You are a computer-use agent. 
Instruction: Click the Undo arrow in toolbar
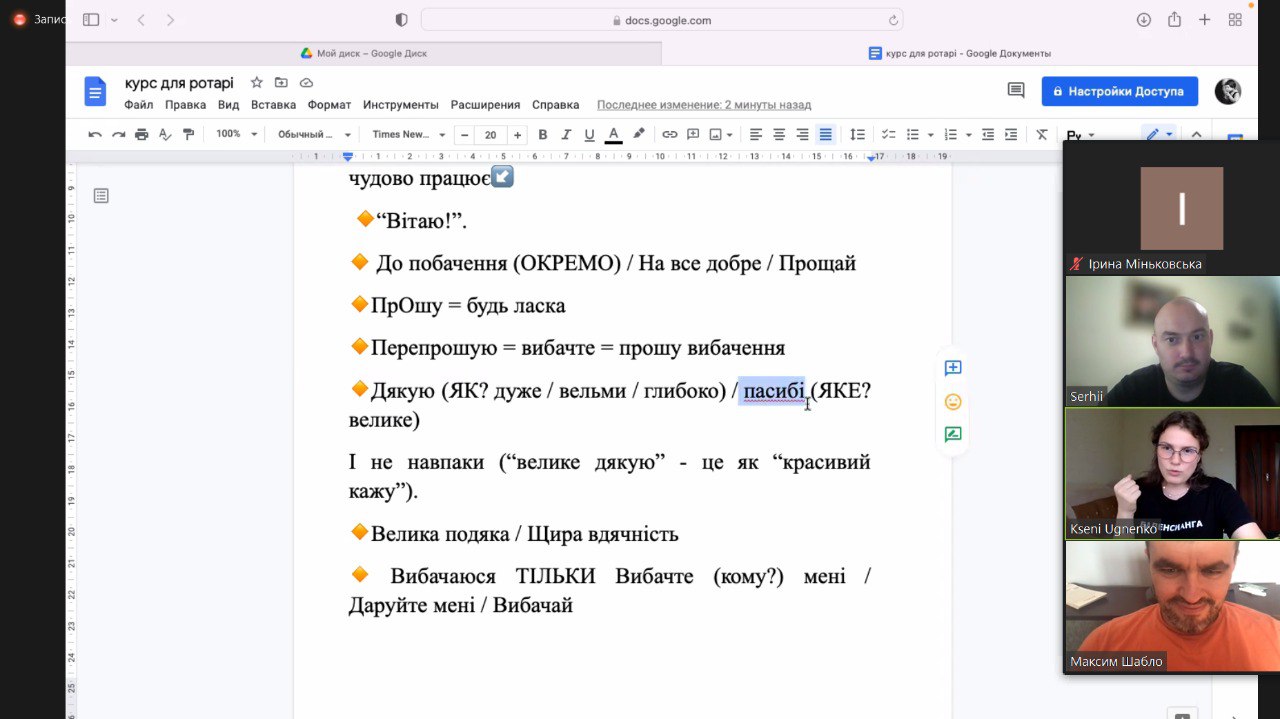(95, 135)
